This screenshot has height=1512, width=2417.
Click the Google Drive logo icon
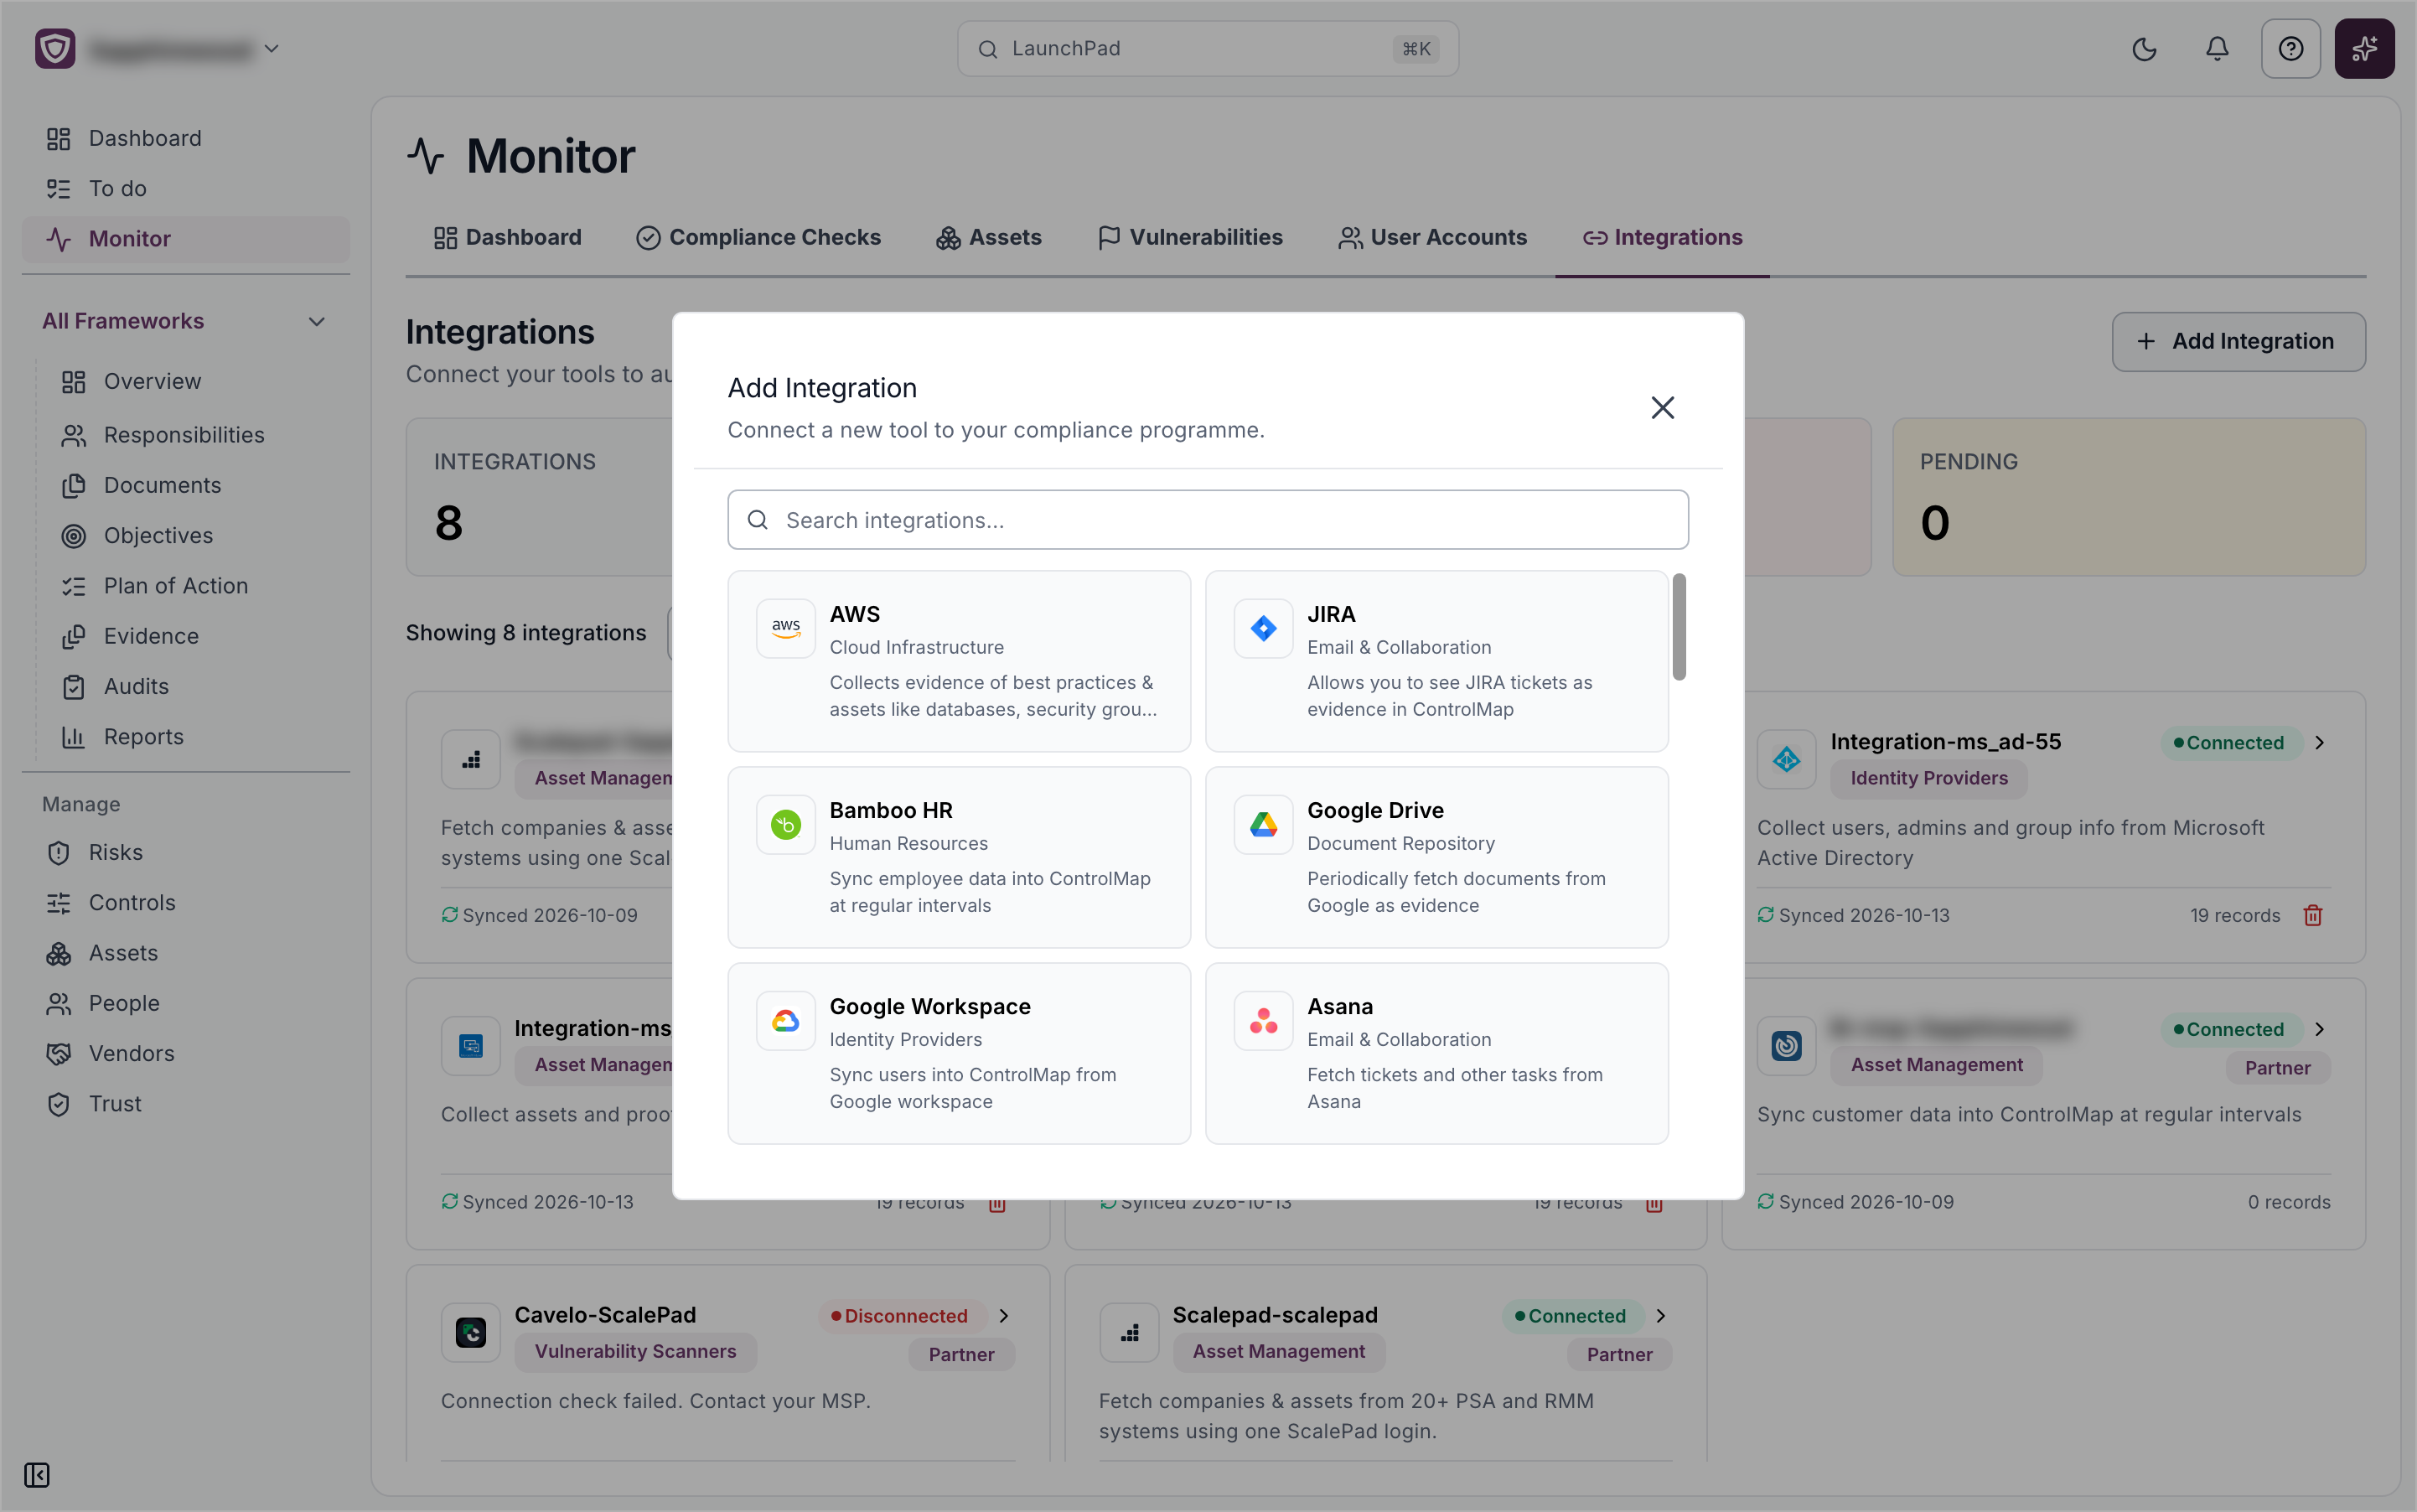(x=1263, y=825)
